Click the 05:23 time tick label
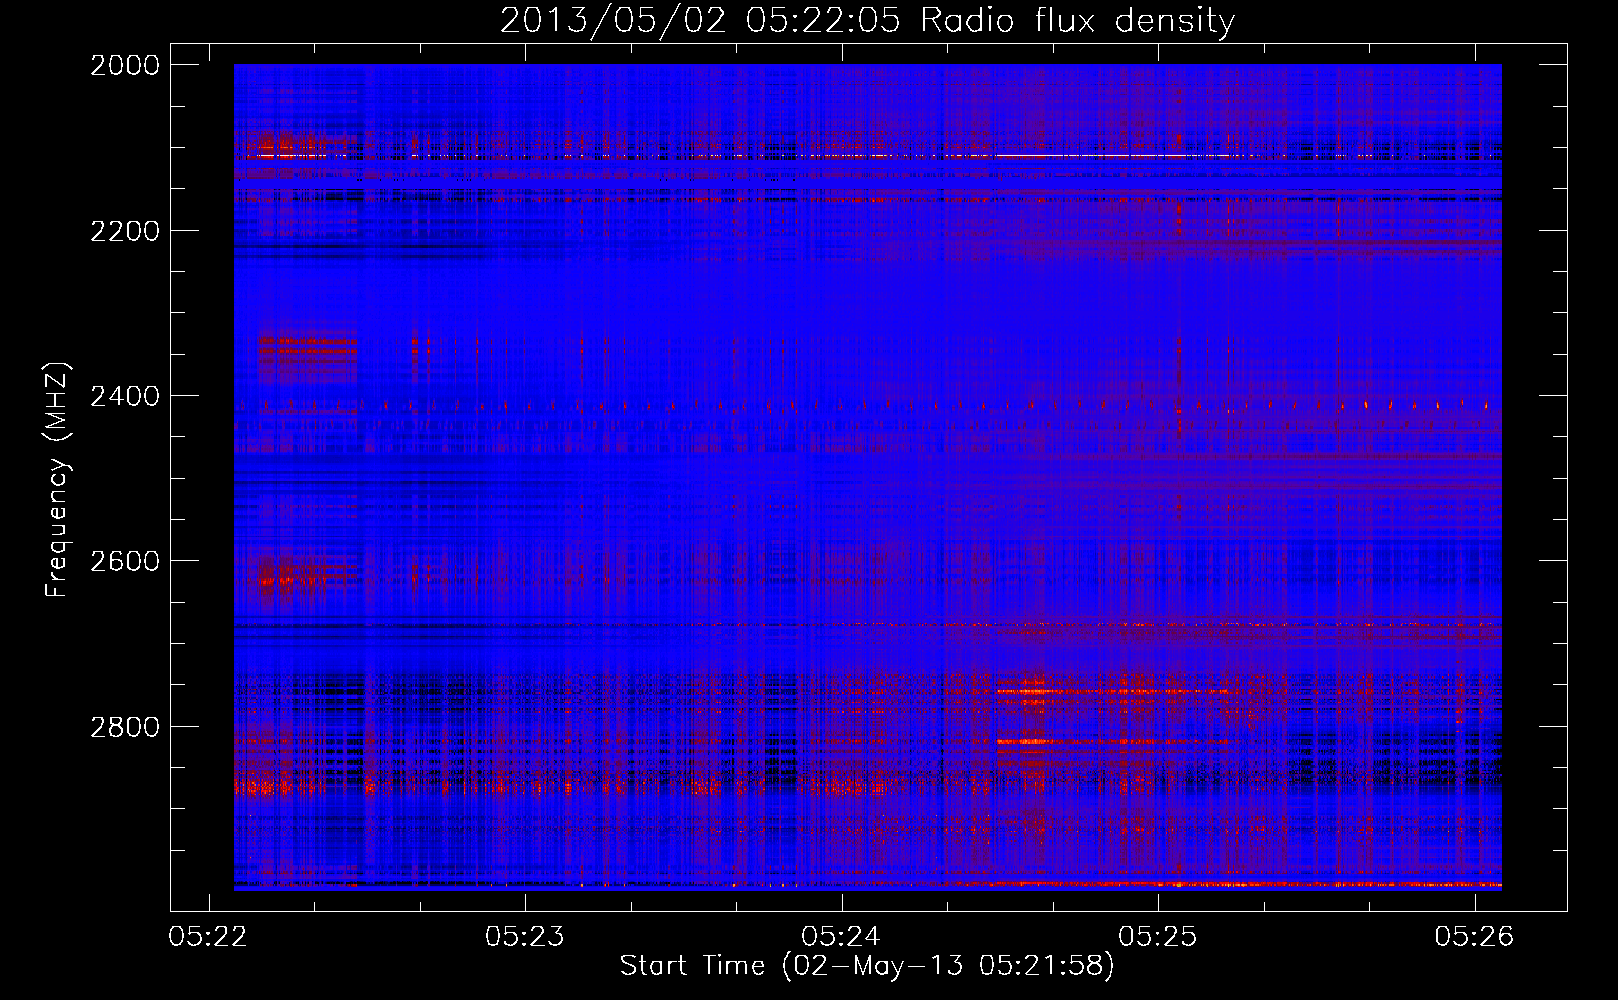 click(525, 937)
